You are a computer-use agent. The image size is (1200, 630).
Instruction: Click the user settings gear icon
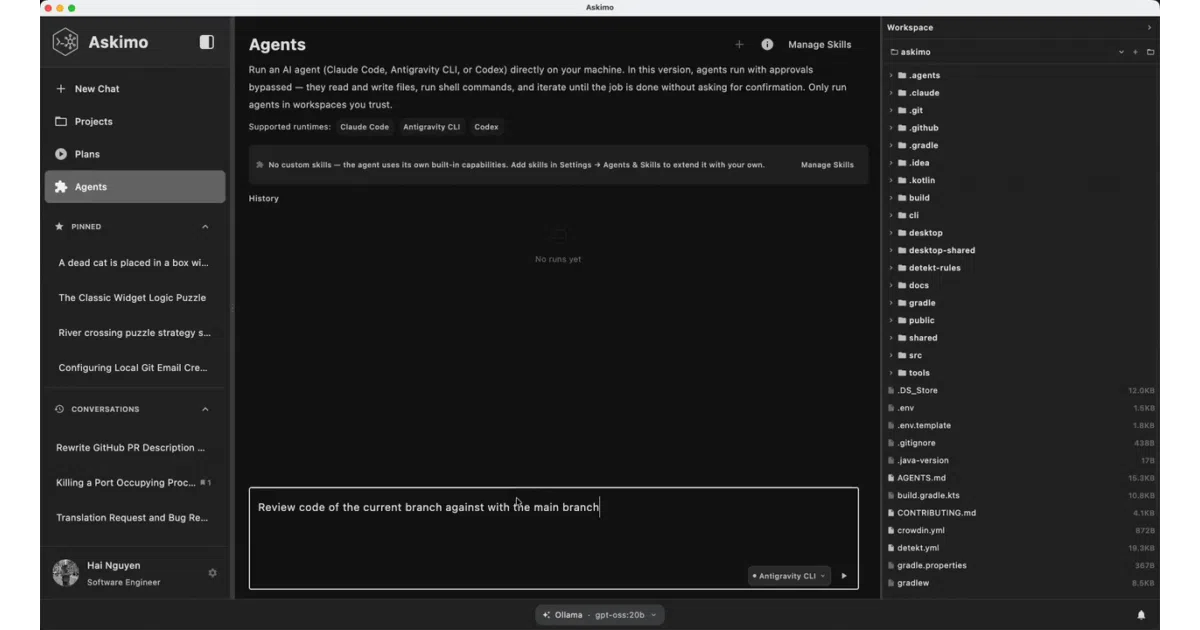(x=212, y=573)
